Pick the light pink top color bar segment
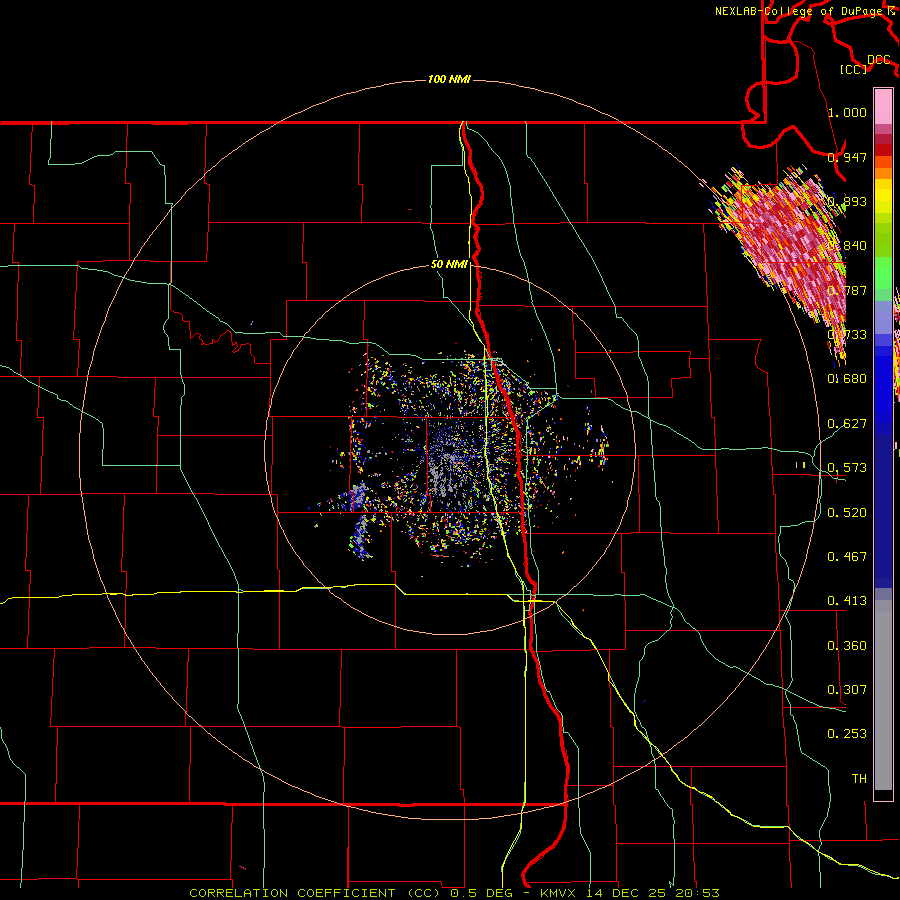This screenshot has height=900, width=900. (883, 107)
